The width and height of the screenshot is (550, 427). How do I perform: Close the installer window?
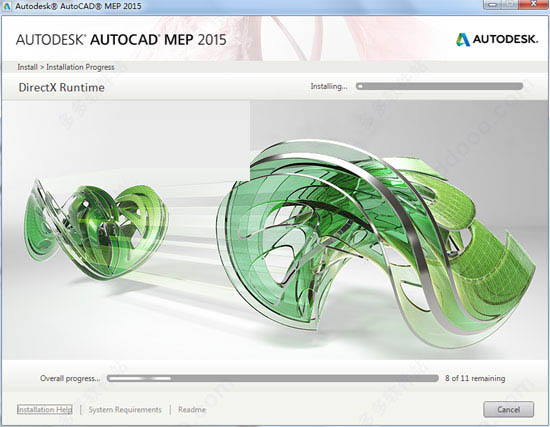(533, 4)
